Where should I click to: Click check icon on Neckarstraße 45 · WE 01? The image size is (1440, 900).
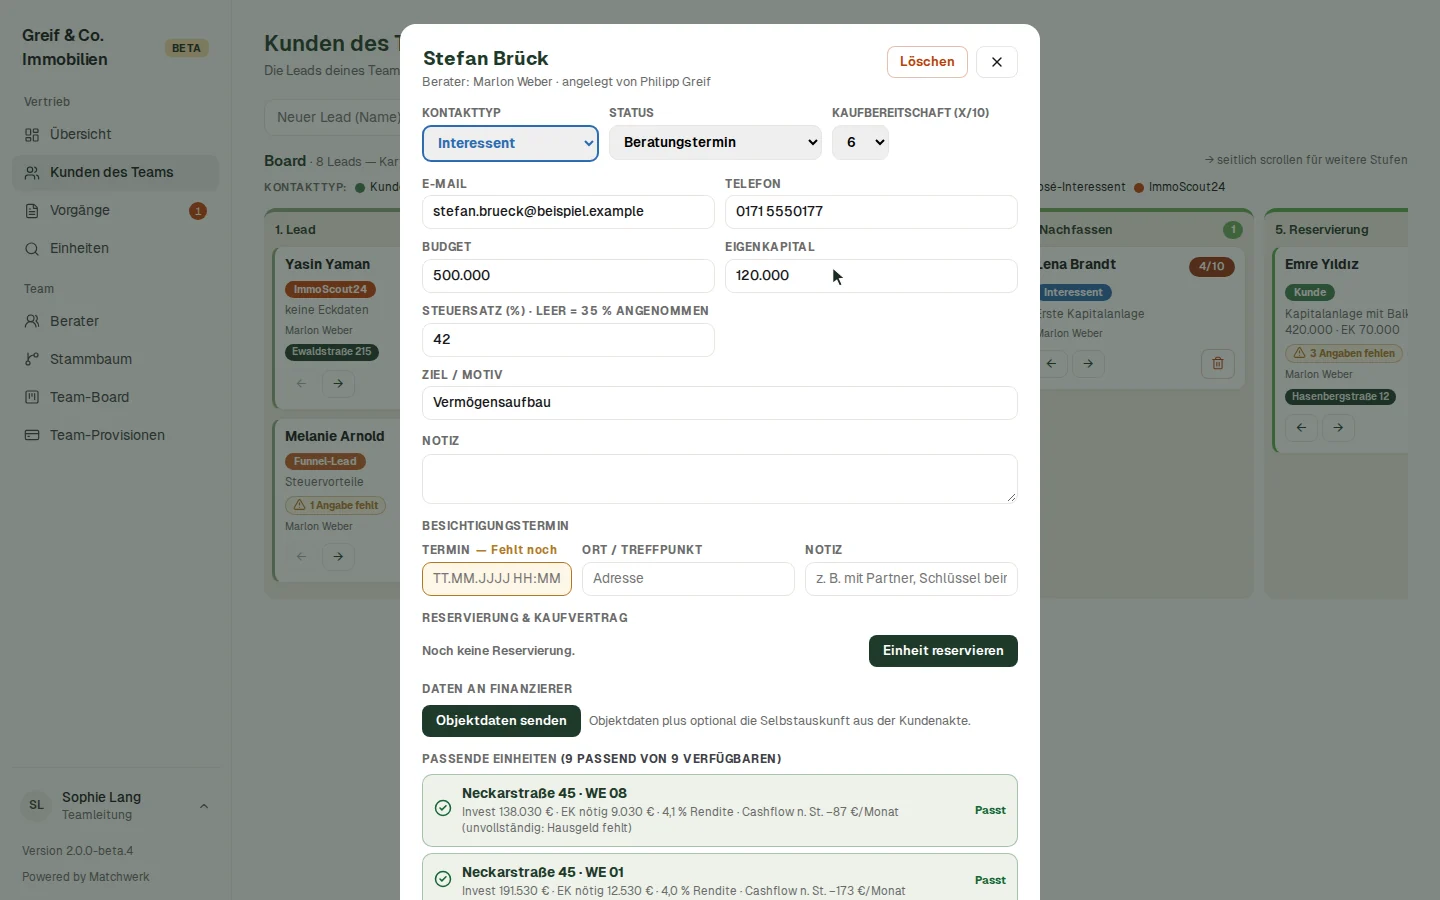[443, 880]
